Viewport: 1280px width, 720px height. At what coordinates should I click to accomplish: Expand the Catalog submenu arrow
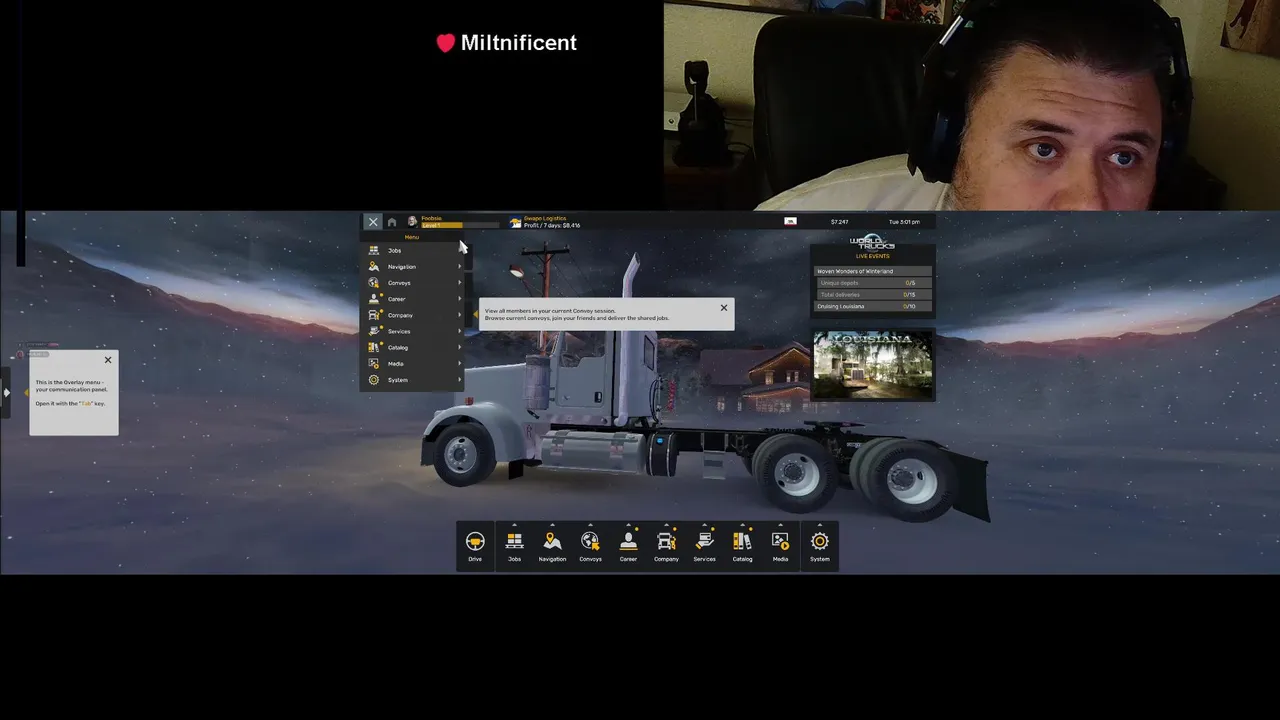coord(460,347)
